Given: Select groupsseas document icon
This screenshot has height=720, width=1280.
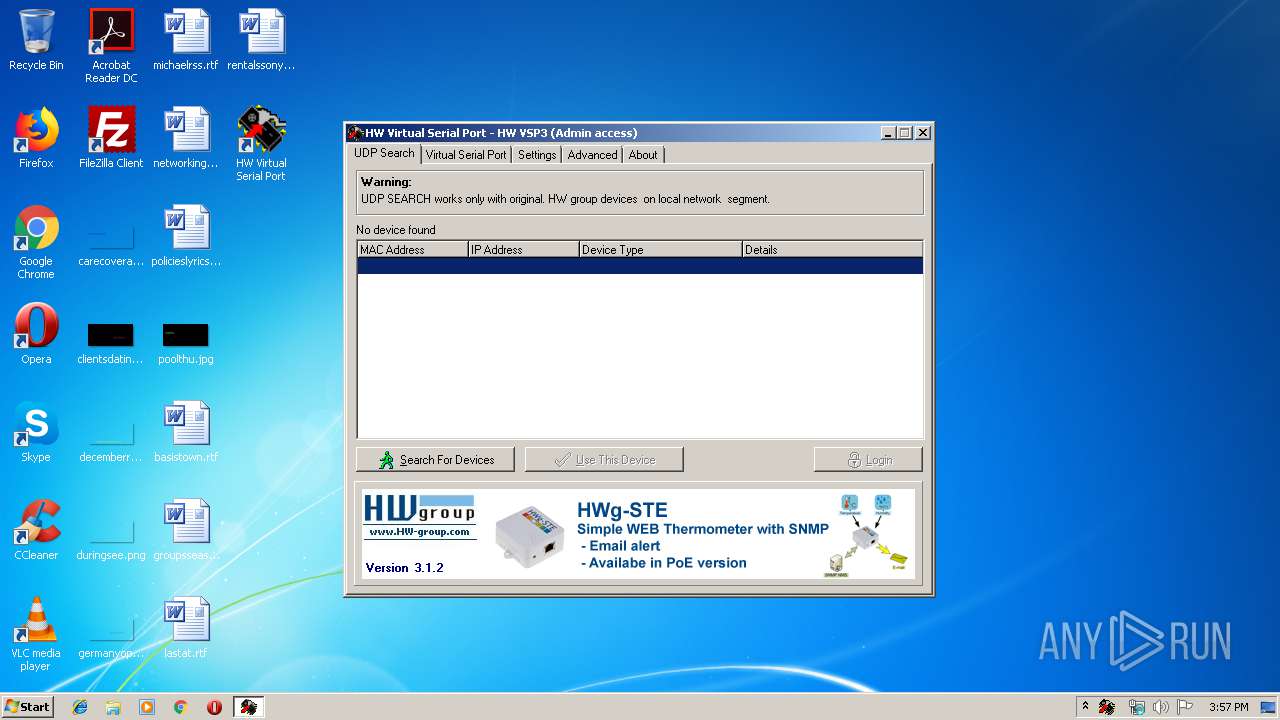Looking at the screenshot, I should 186,530.
